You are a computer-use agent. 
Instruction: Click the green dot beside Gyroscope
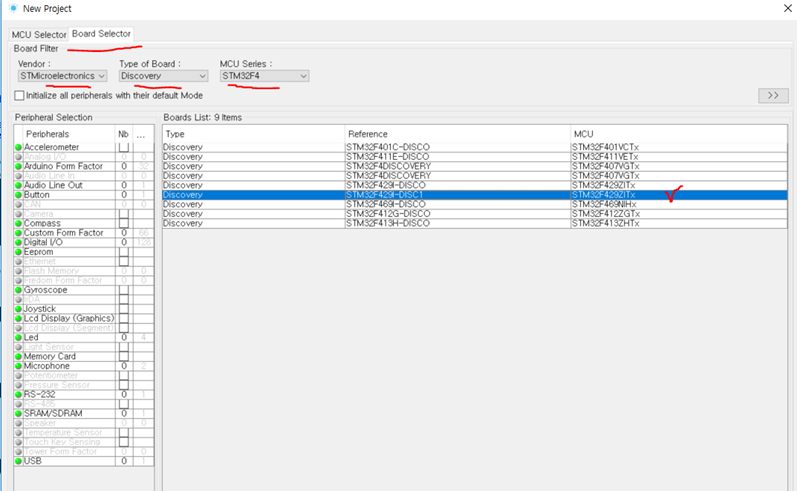pos(19,290)
